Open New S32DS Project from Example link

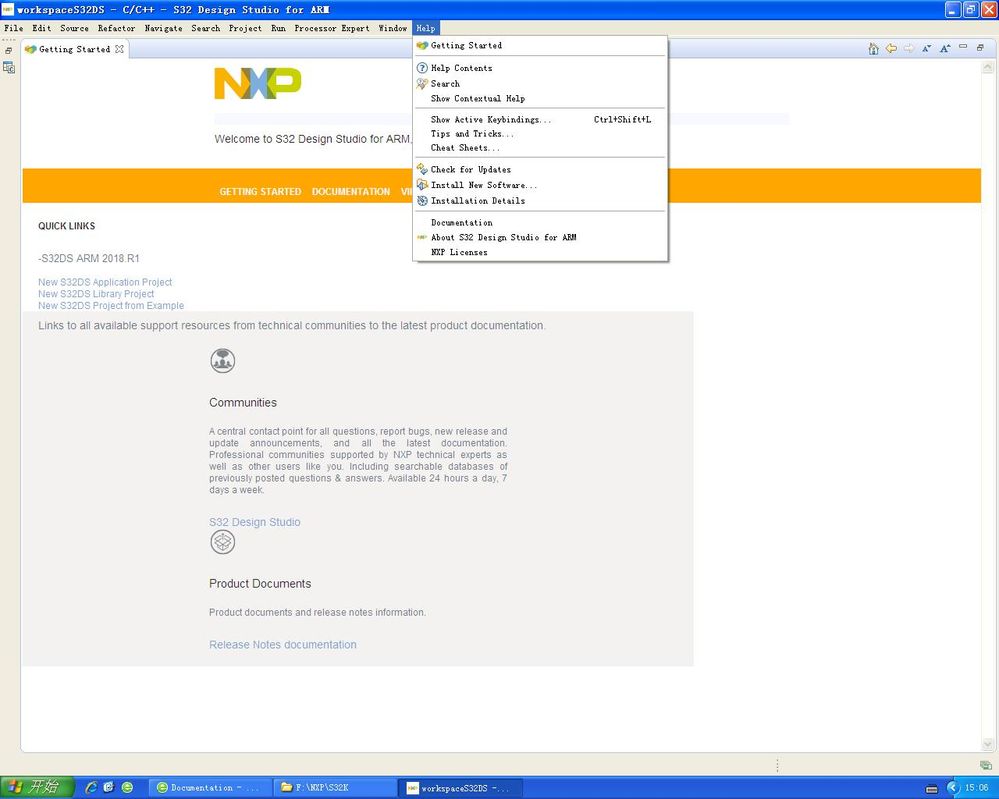point(111,305)
